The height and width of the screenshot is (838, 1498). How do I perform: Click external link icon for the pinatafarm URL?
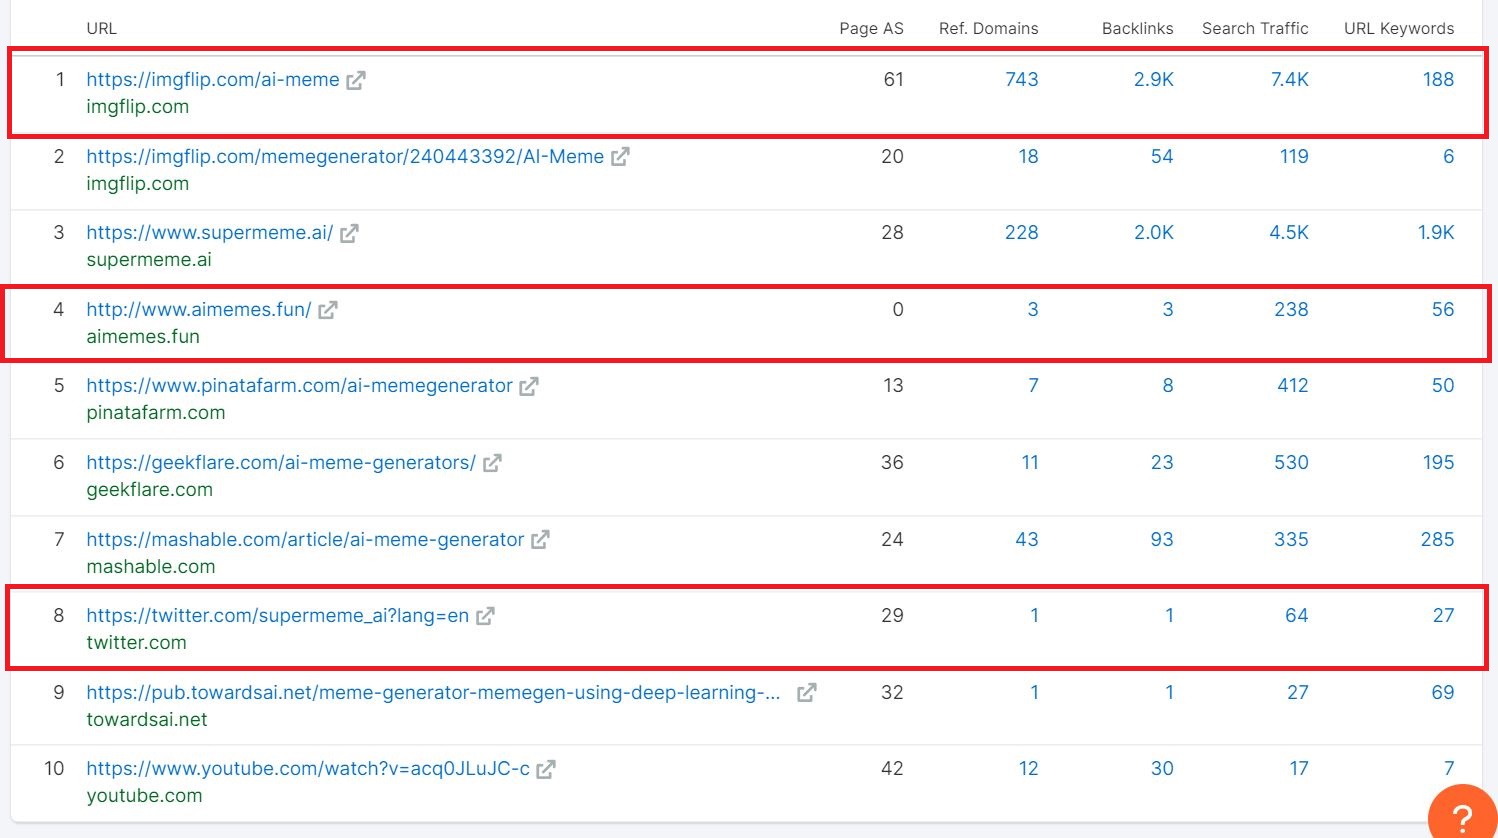point(530,385)
